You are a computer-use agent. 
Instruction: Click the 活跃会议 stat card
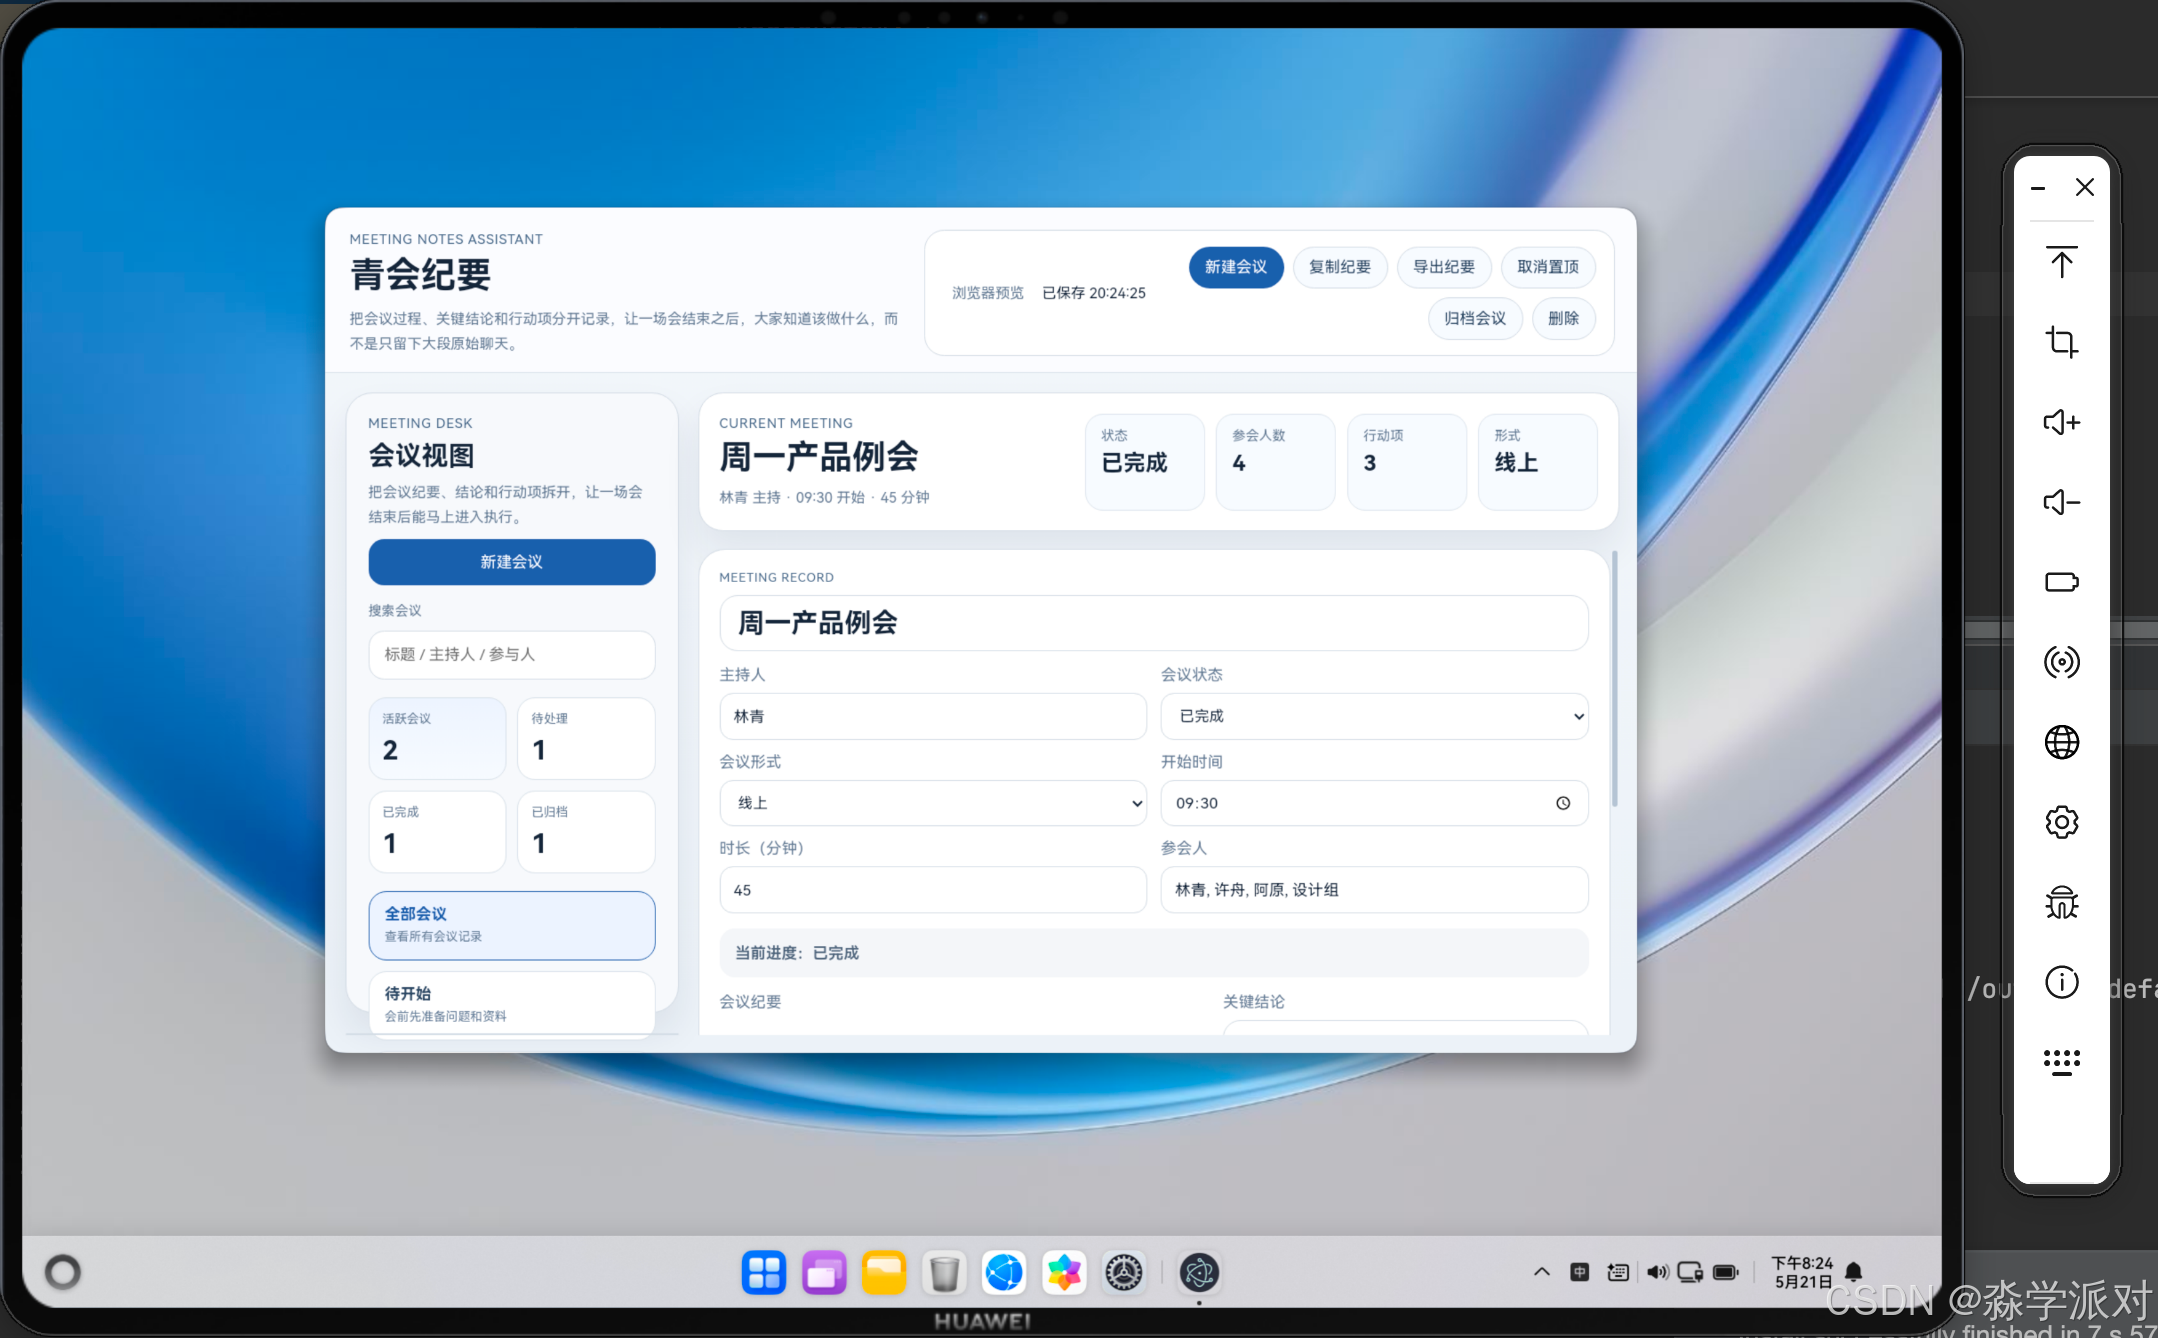point(437,738)
